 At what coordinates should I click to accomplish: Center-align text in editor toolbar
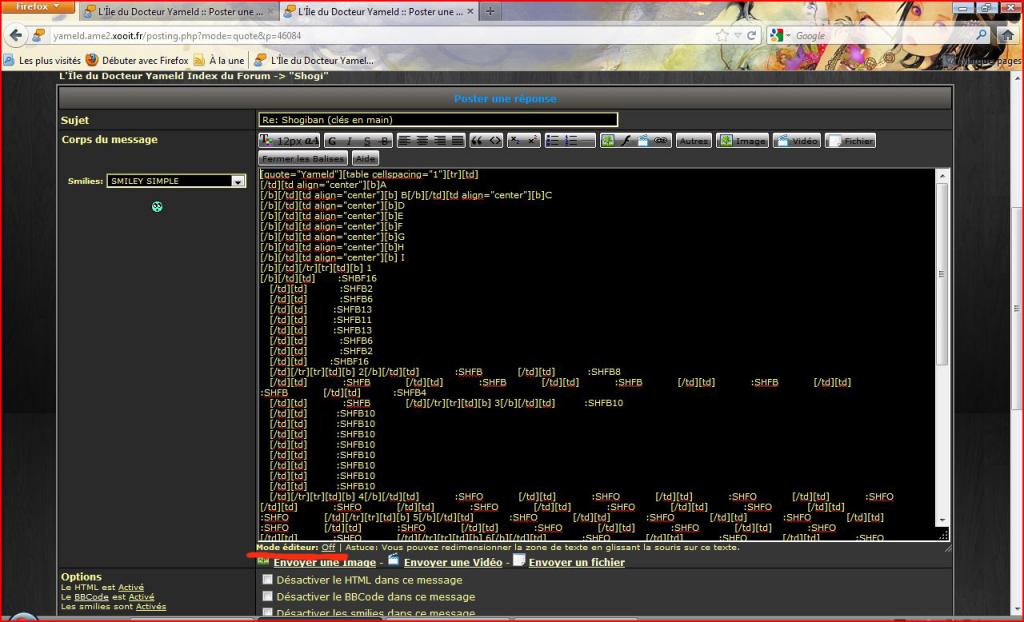coord(423,140)
